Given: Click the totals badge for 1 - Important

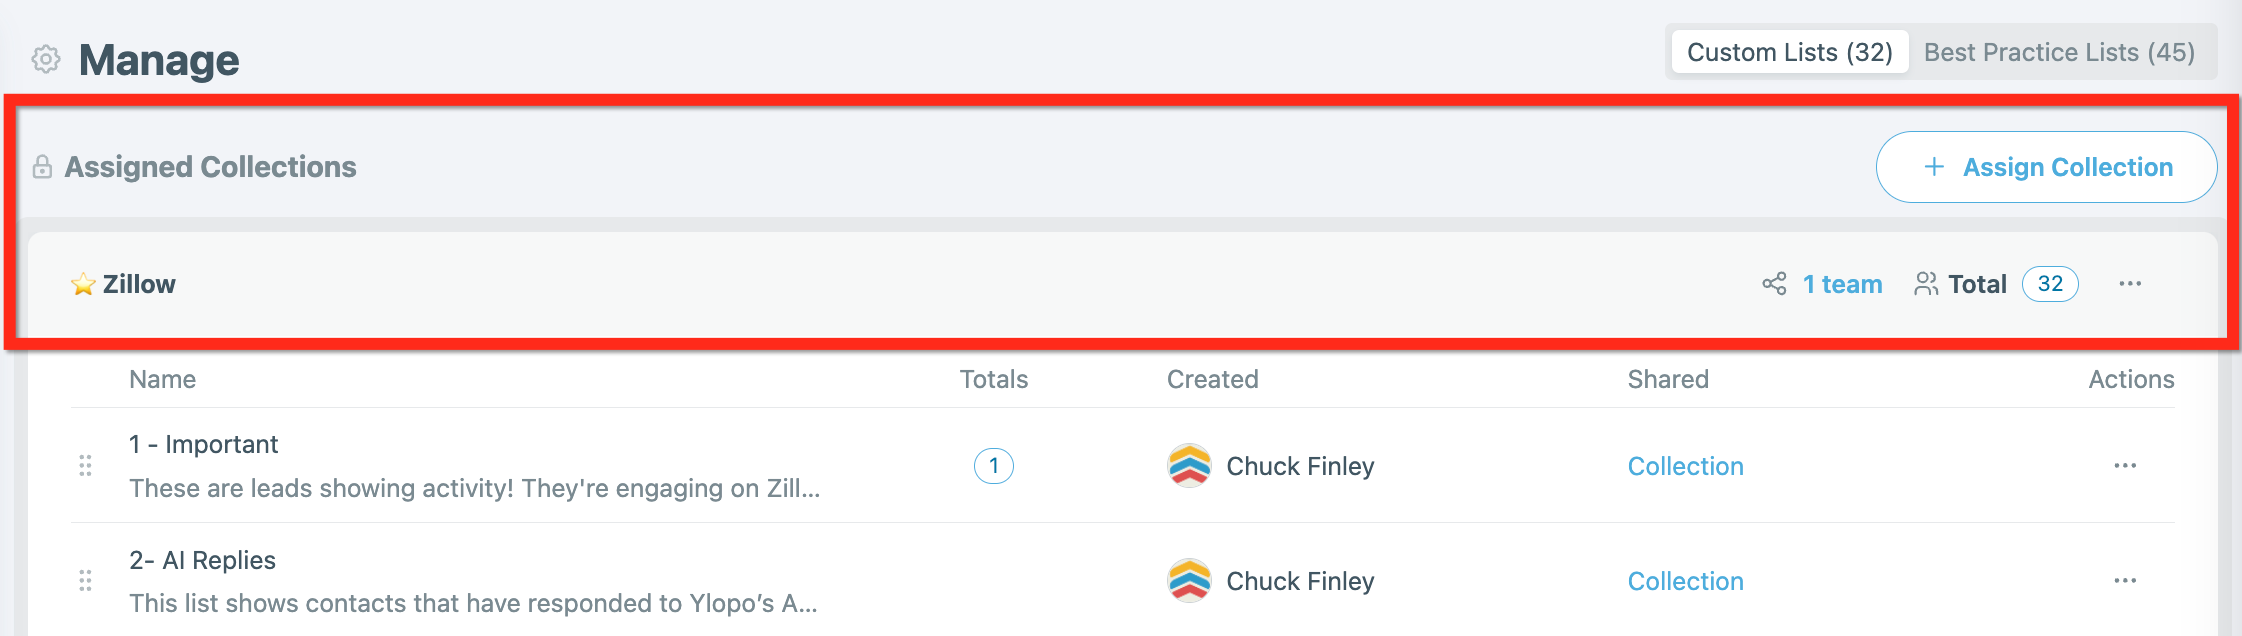Looking at the screenshot, I should [x=993, y=466].
